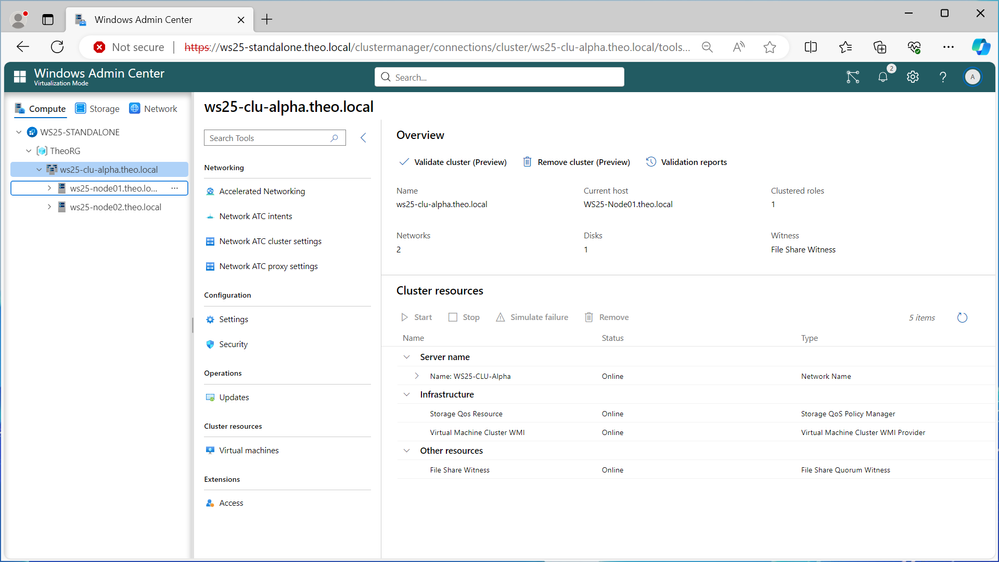Screen dimensions: 999x562
Task: Collapse the Infrastructure resource group
Action: tap(406, 395)
